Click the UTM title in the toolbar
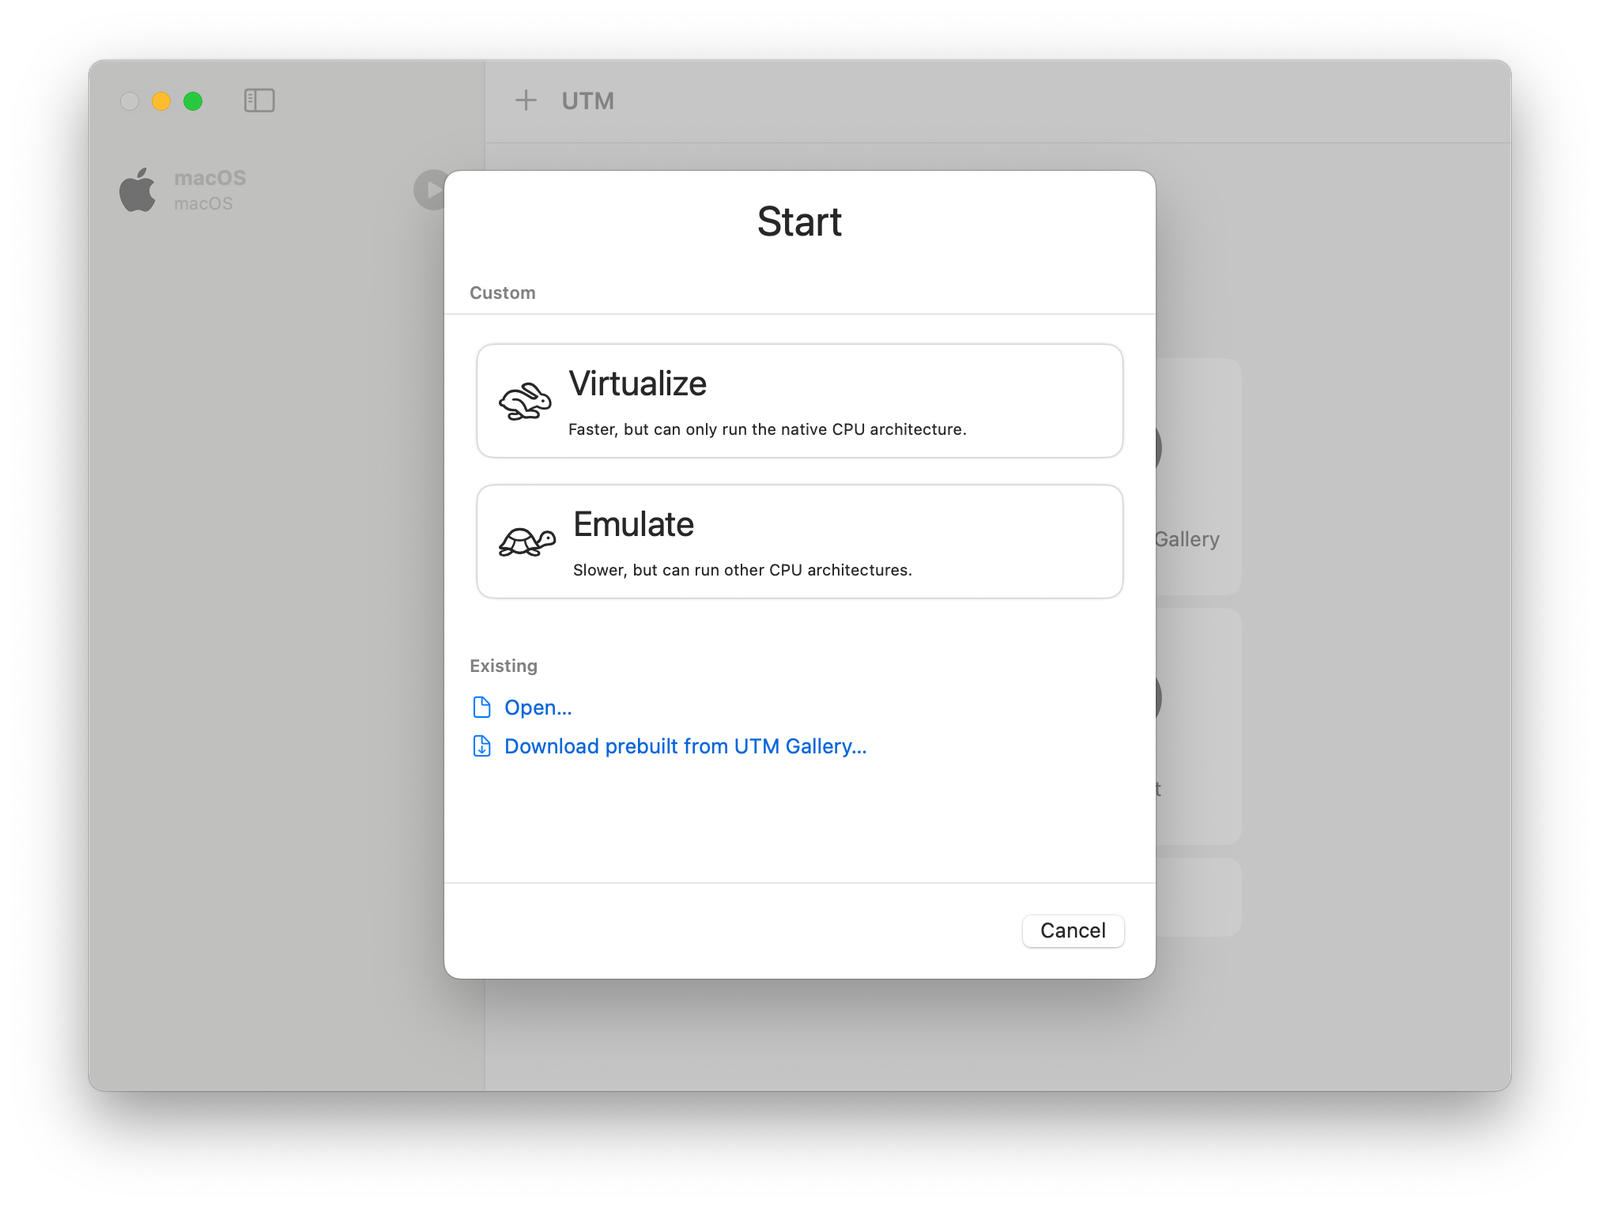The height and width of the screenshot is (1208, 1600). [587, 100]
